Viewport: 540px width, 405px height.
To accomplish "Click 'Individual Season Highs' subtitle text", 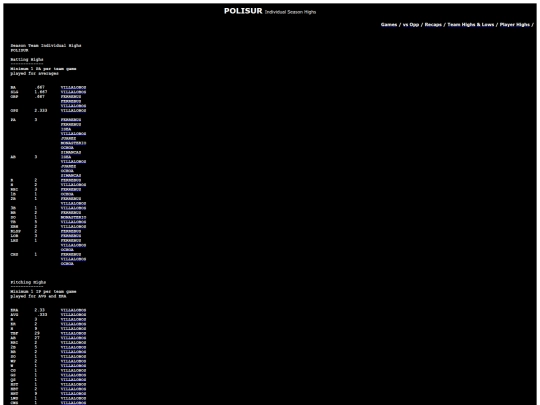I will 290,12.
